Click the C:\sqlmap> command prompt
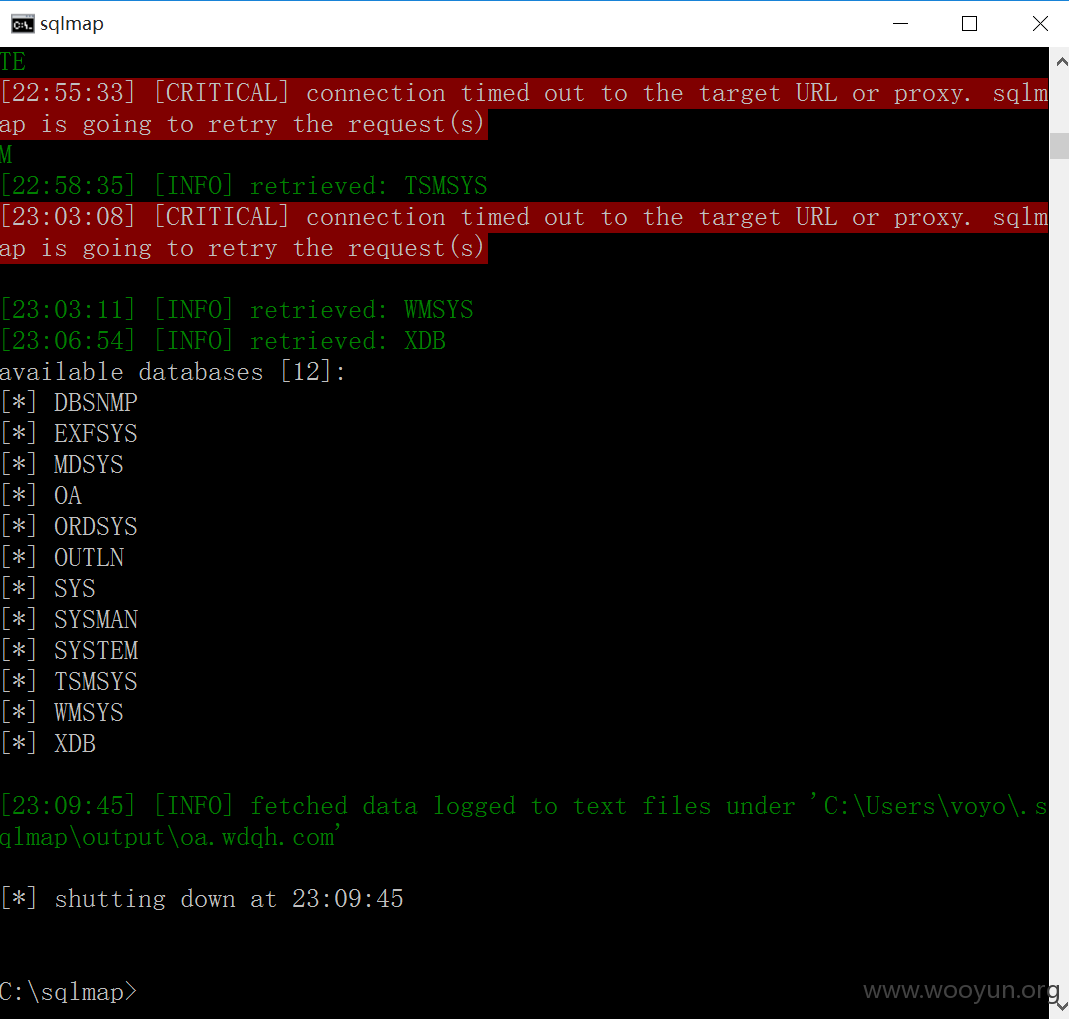1069x1019 pixels. 68,992
